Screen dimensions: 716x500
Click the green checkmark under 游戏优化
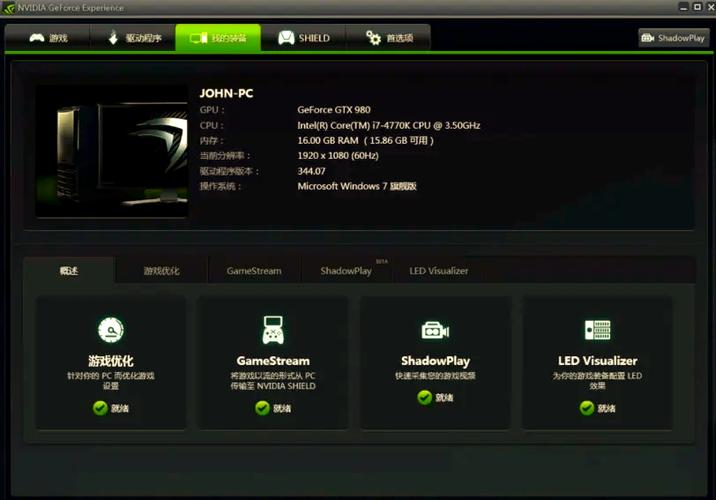pos(100,408)
